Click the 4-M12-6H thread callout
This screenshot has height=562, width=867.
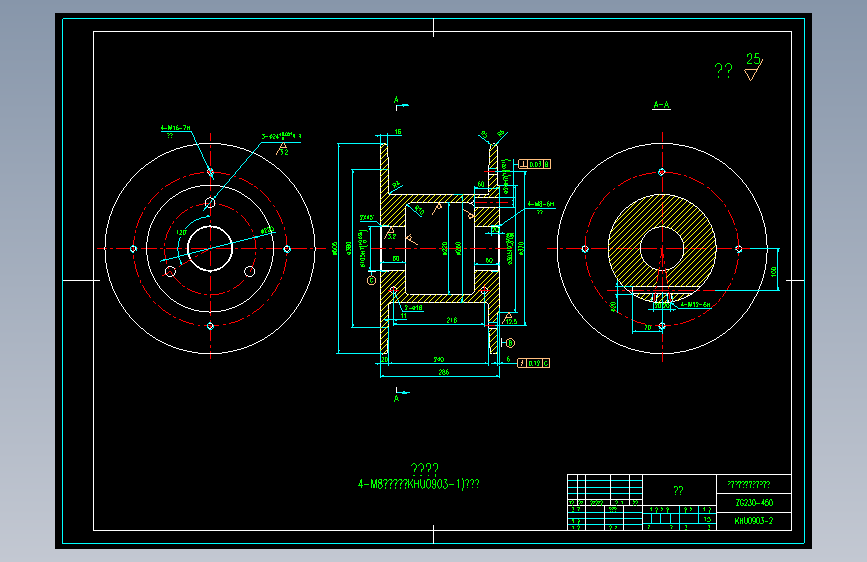click(695, 304)
